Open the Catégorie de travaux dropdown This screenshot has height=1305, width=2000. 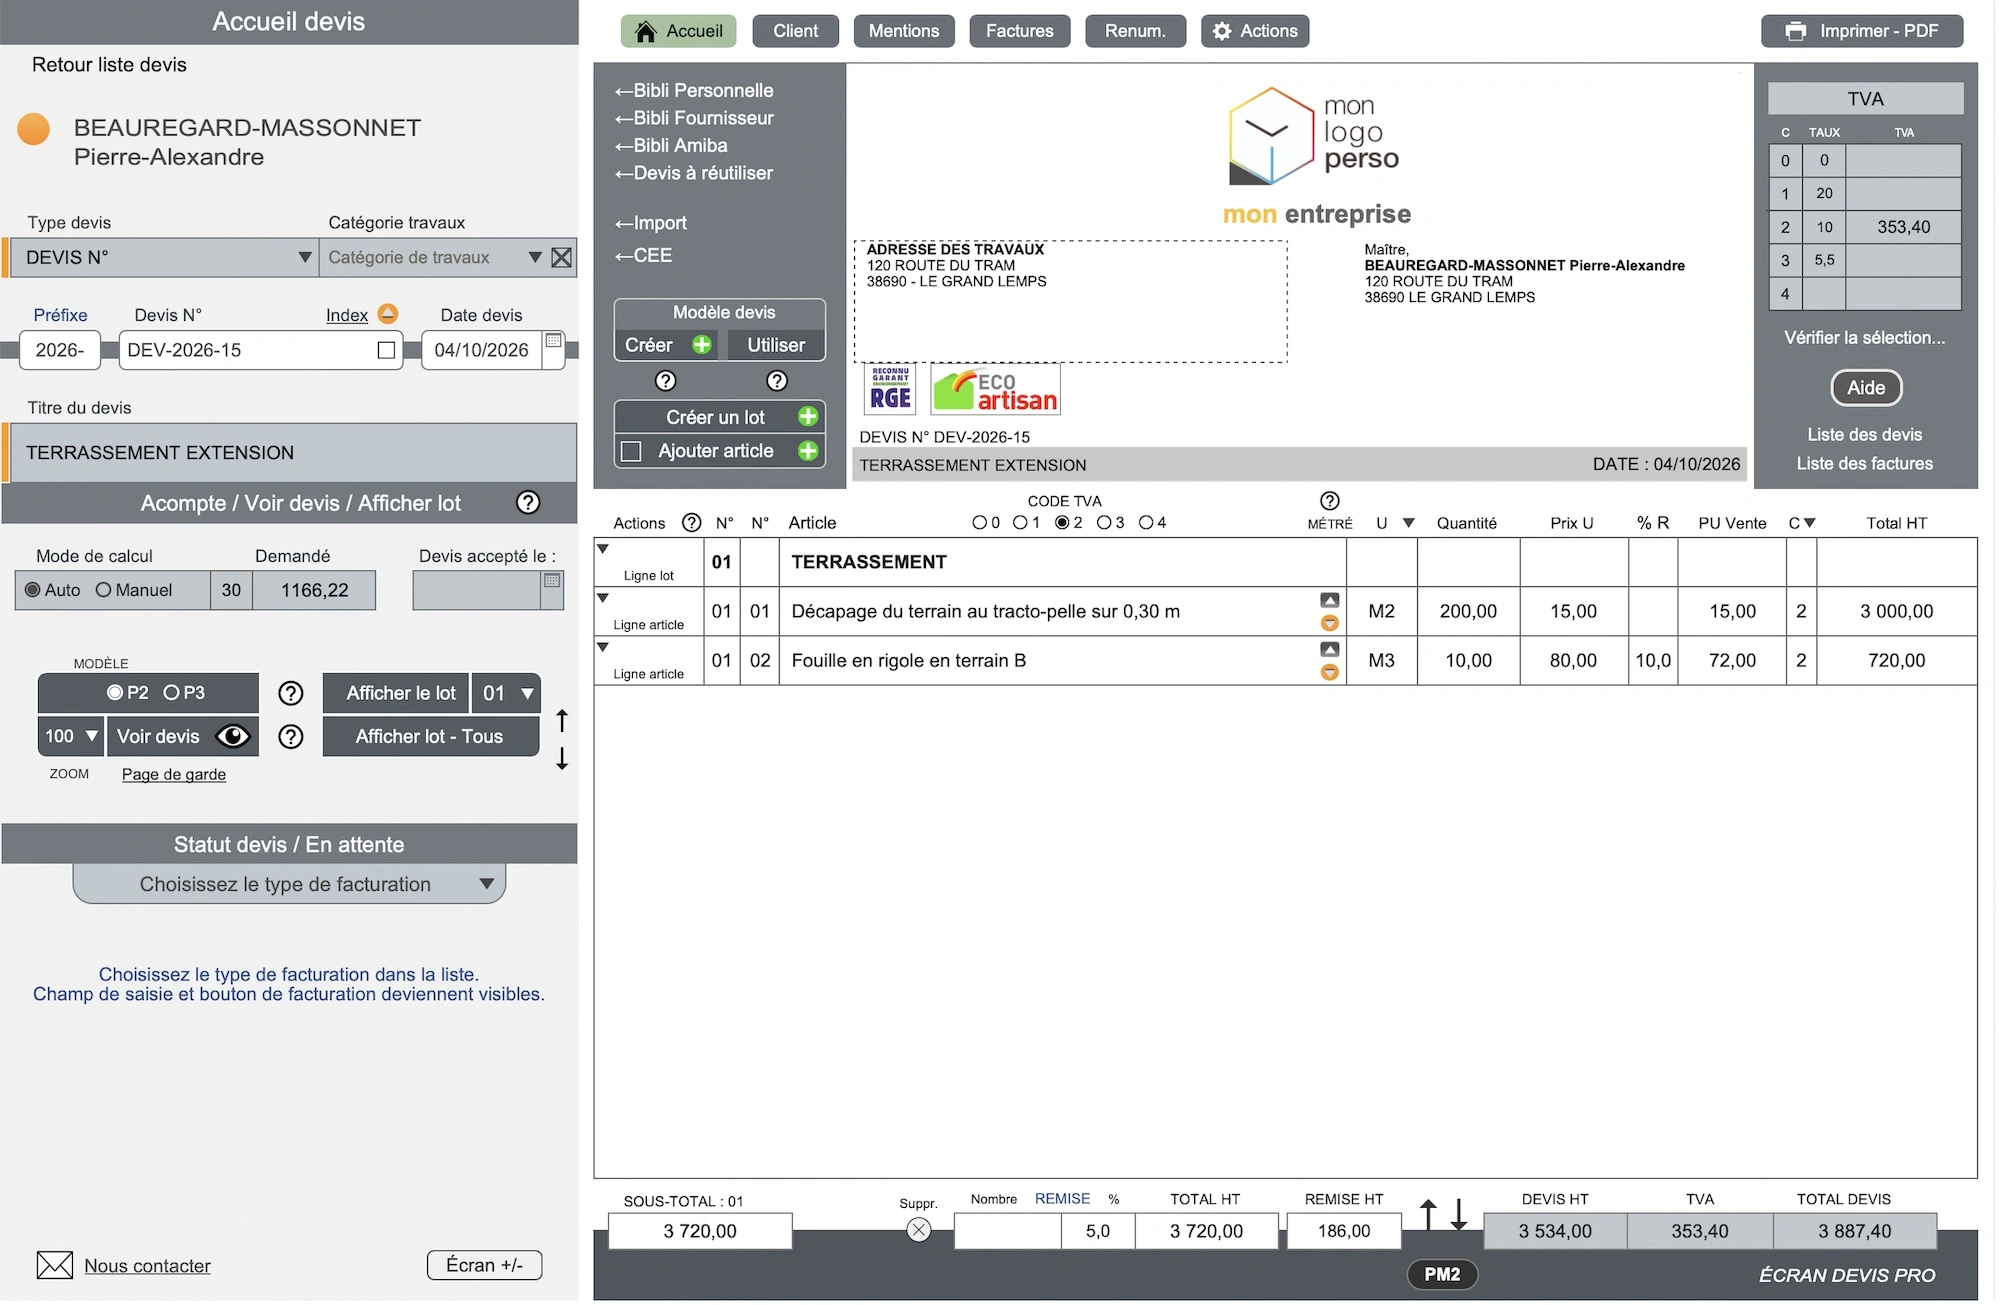pos(535,258)
